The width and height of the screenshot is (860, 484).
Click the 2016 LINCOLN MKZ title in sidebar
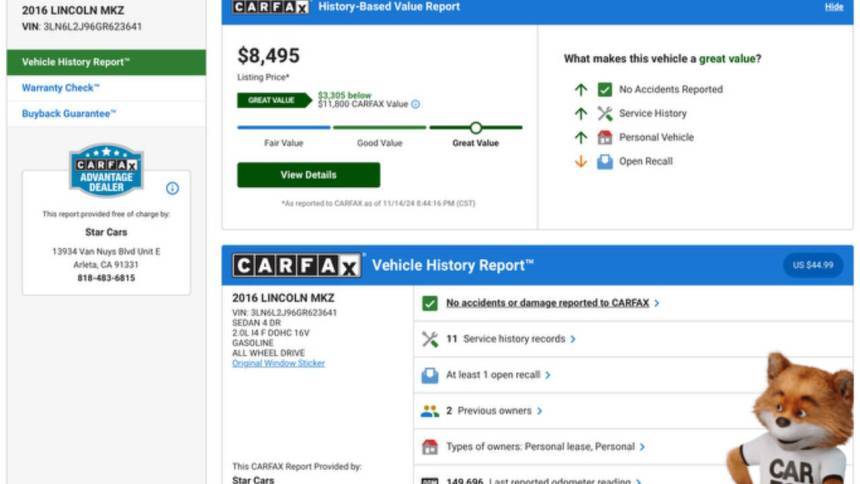pyautogui.click(x=73, y=10)
